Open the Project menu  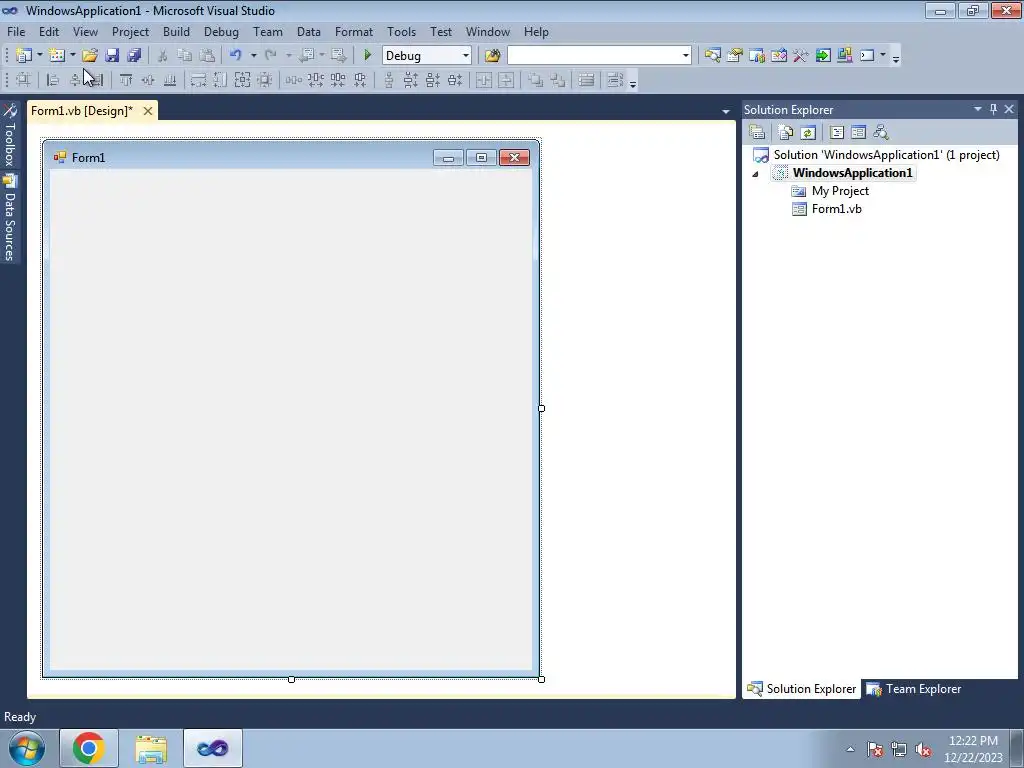click(130, 32)
